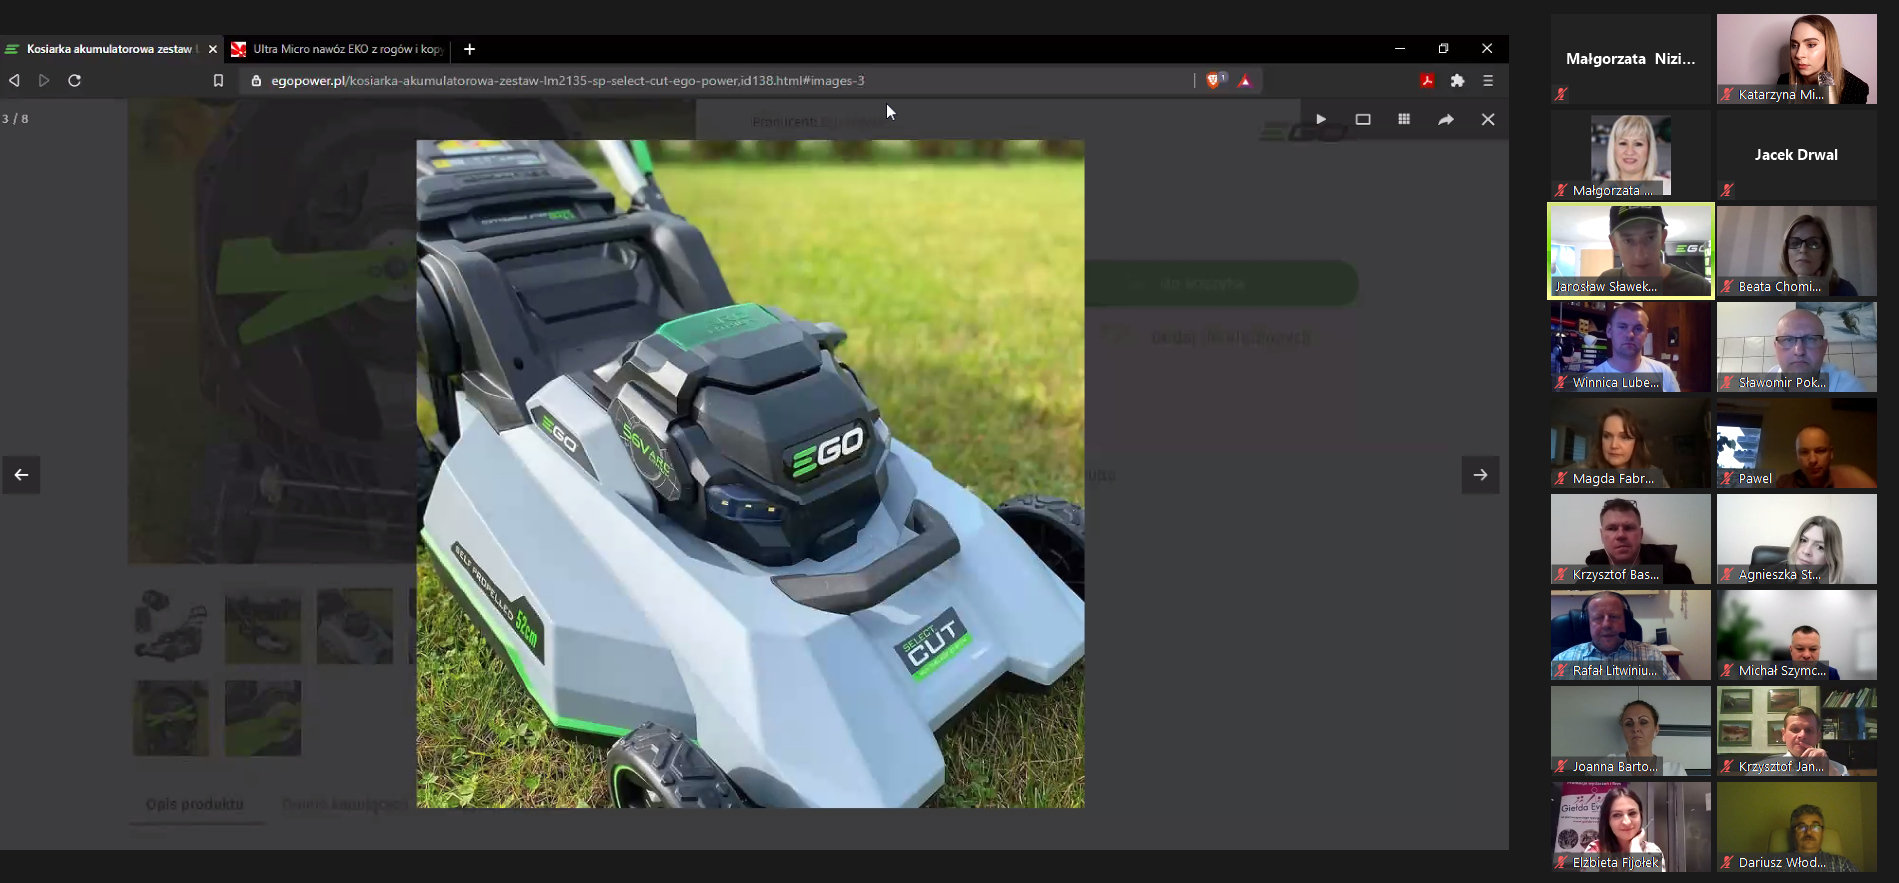Select Agnieszka St... video tile
The width and height of the screenshot is (1899, 883).
tap(1796, 539)
